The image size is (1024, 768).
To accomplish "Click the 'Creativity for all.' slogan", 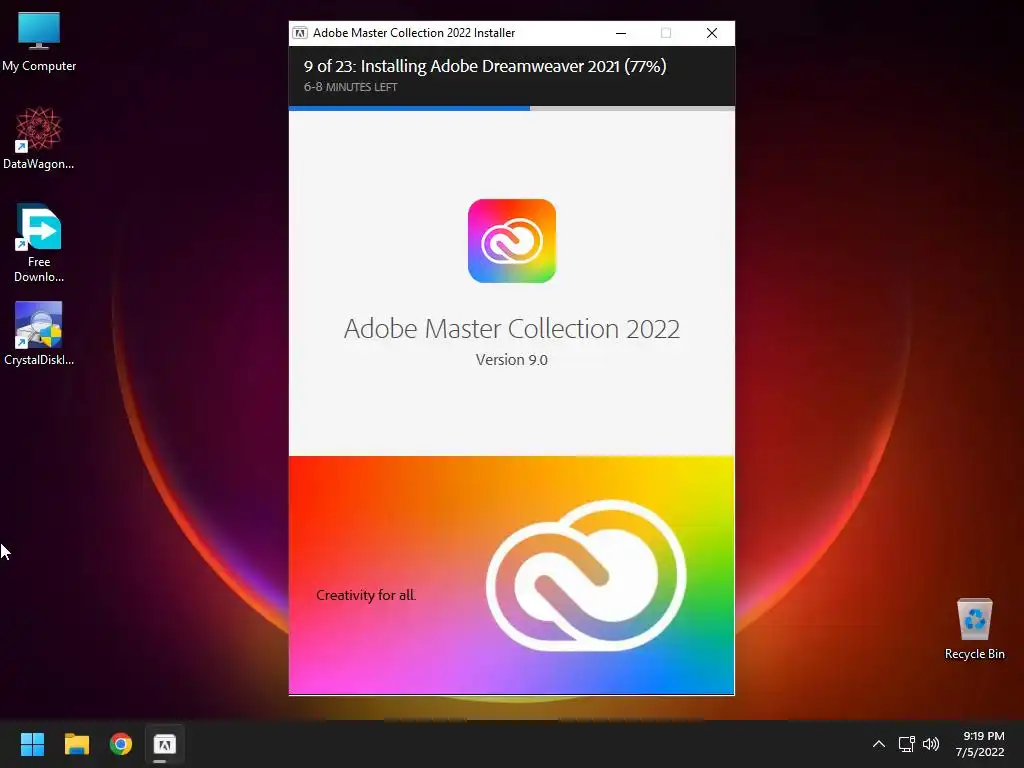I will coord(366,595).
